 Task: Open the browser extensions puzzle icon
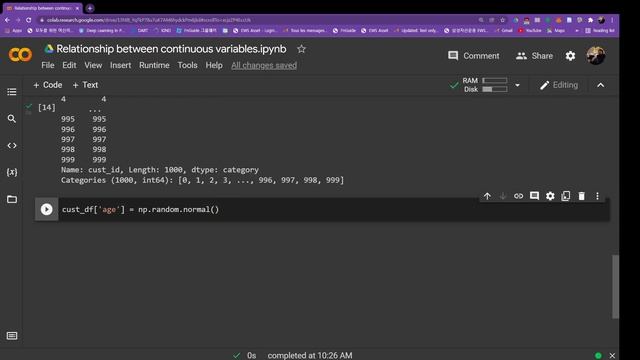[x=590, y=20]
